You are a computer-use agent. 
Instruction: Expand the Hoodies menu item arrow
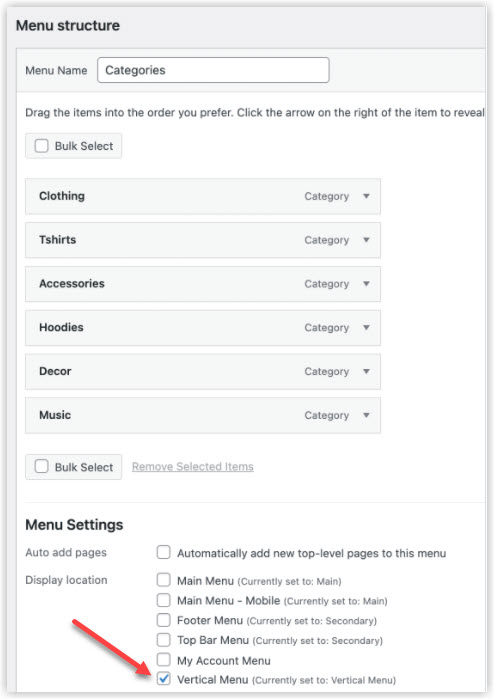pos(366,327)
